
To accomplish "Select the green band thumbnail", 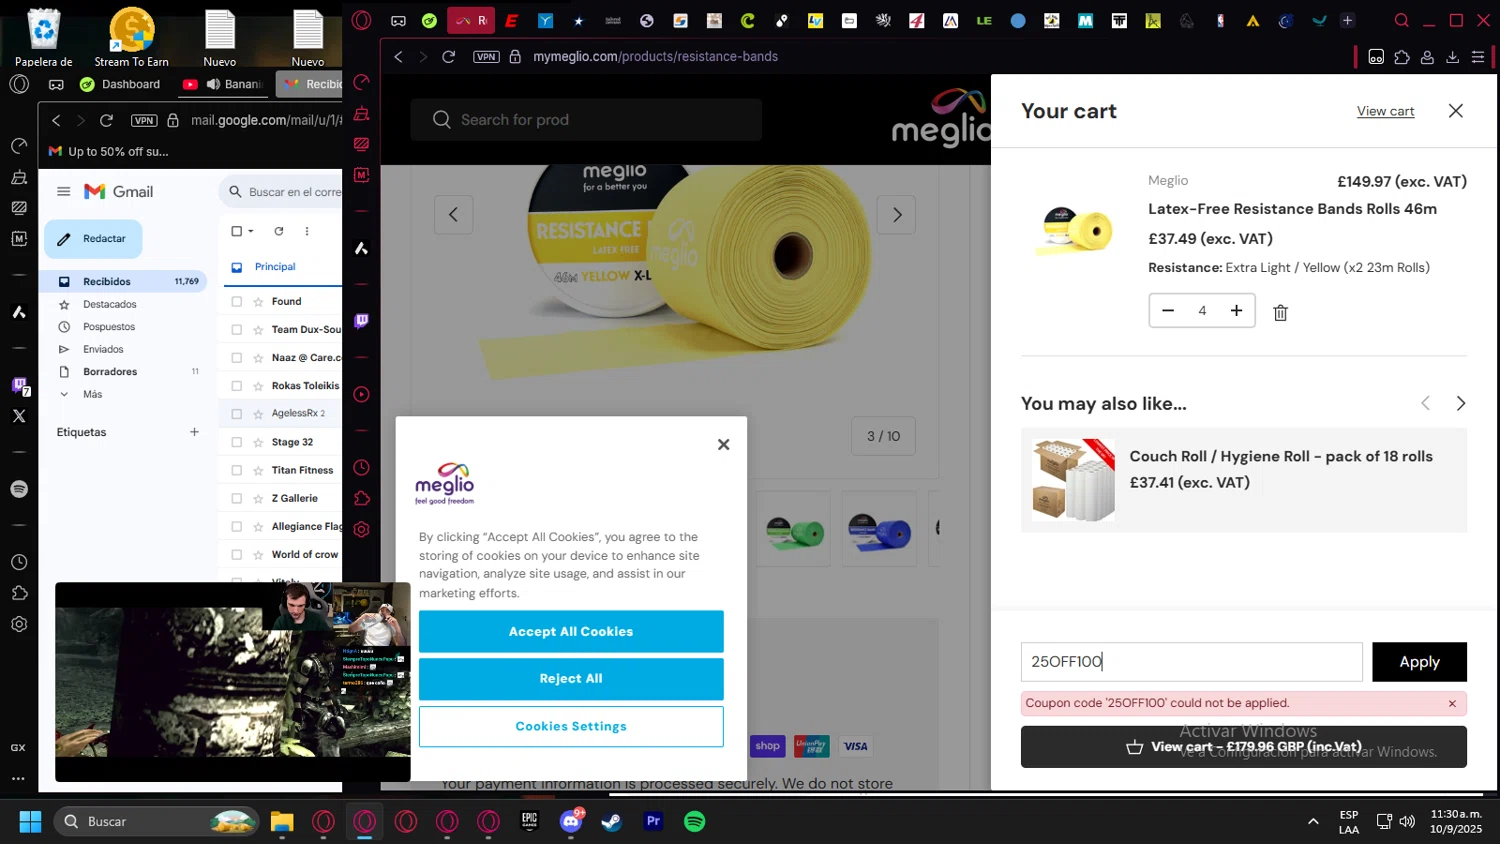I will pos(794,530).
